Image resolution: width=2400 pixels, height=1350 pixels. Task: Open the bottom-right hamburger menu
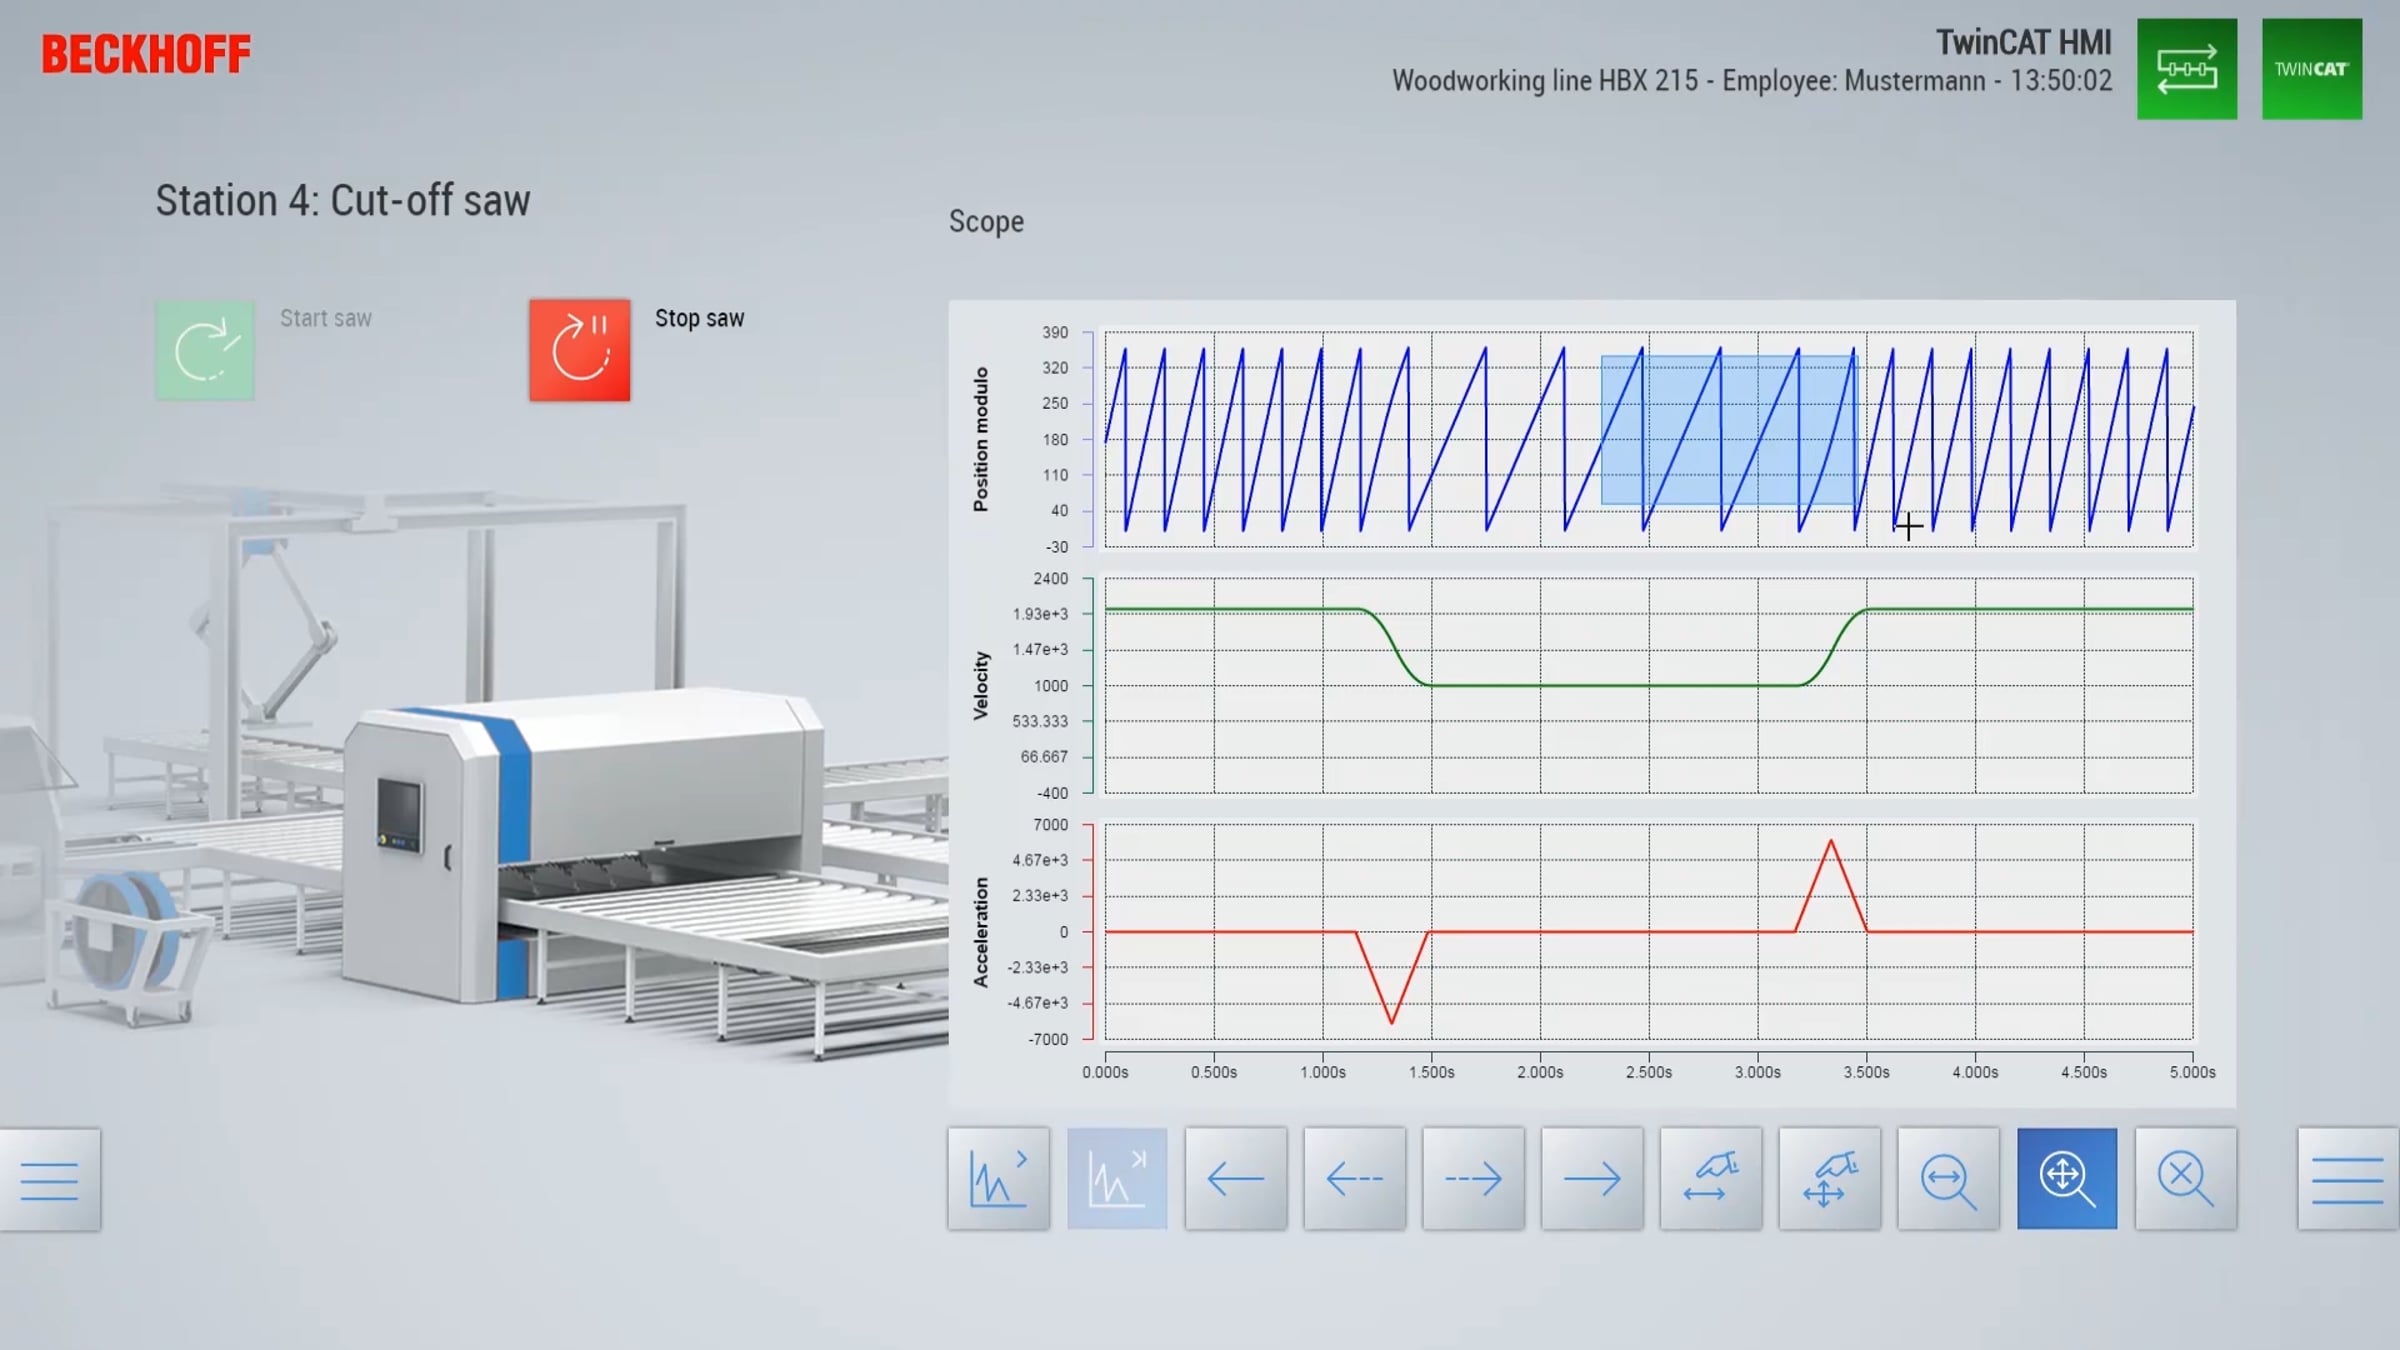(x=2347, y=1180)
